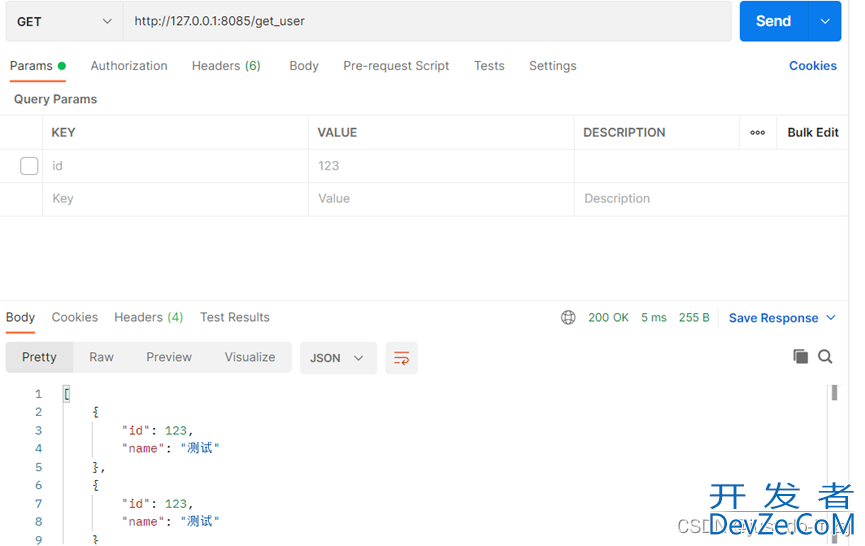Open the request Body tab

(x=304, y=66)
